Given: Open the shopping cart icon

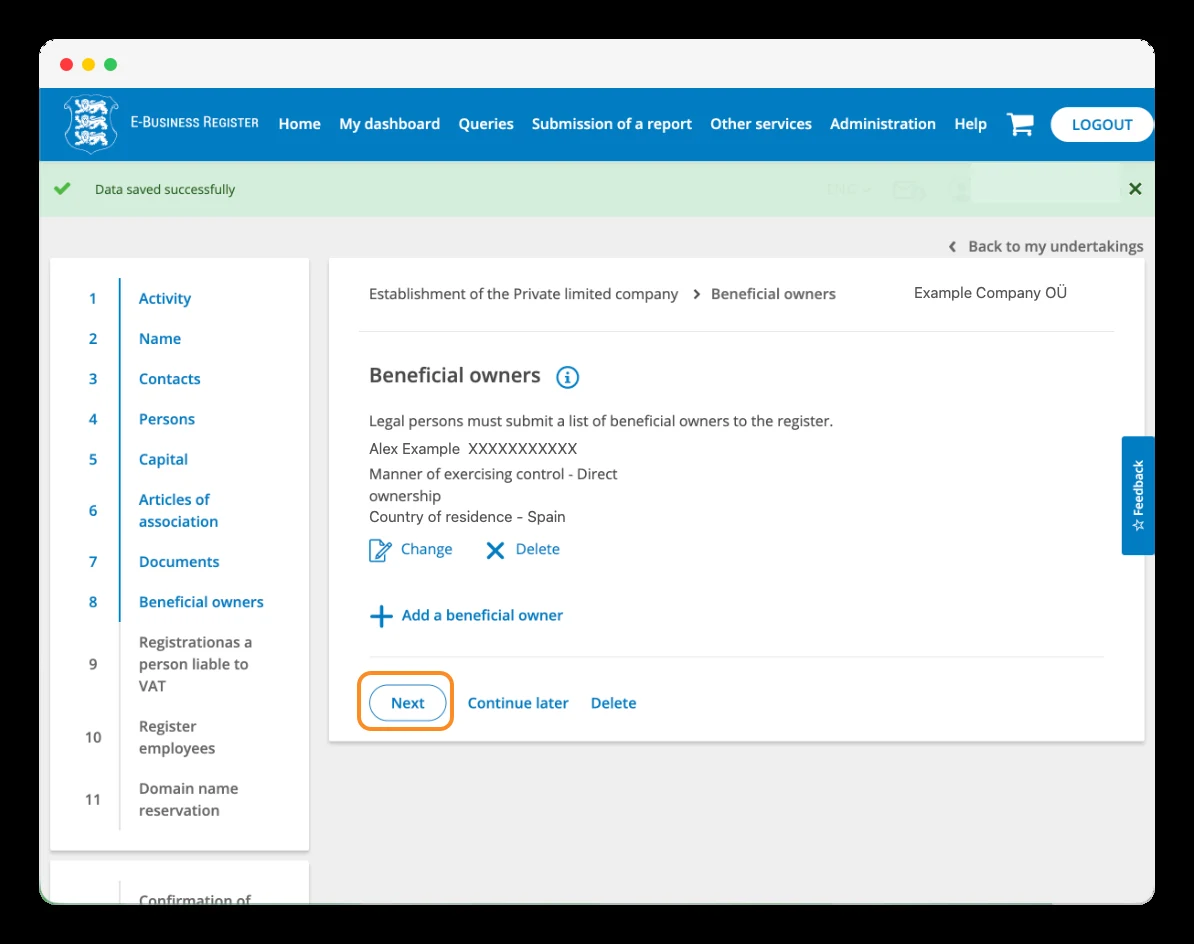Looking at the screenshot, I should click(x=1020, y=124).
